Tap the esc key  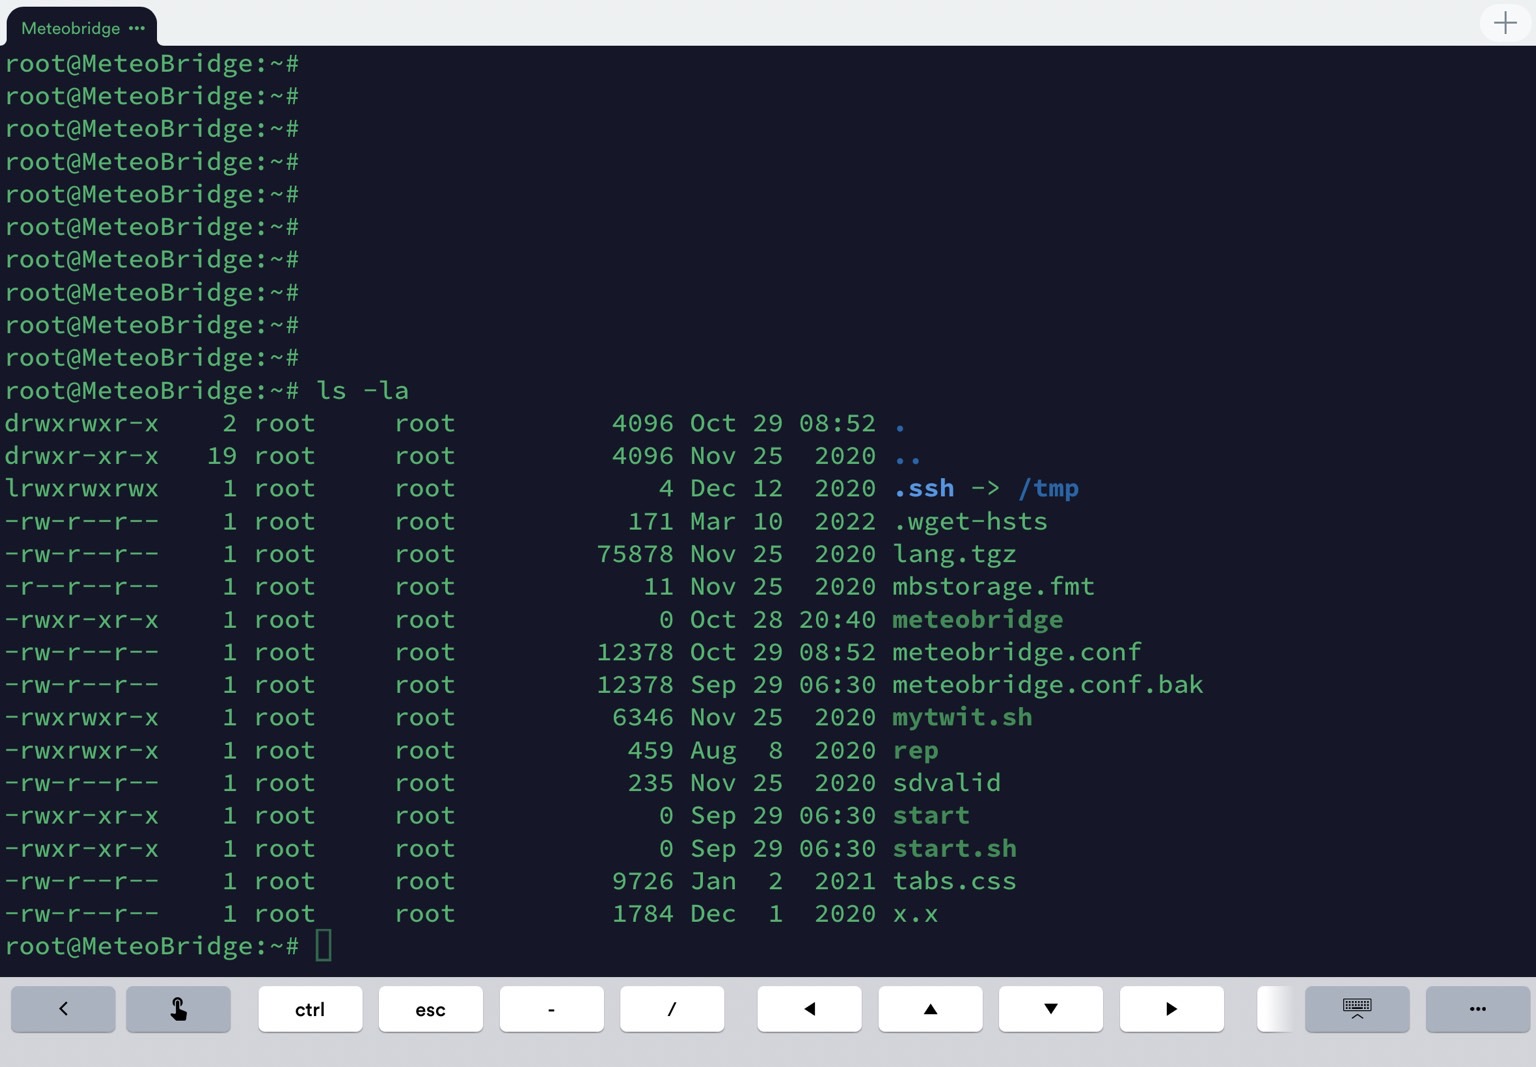[x=431, y=1009]
